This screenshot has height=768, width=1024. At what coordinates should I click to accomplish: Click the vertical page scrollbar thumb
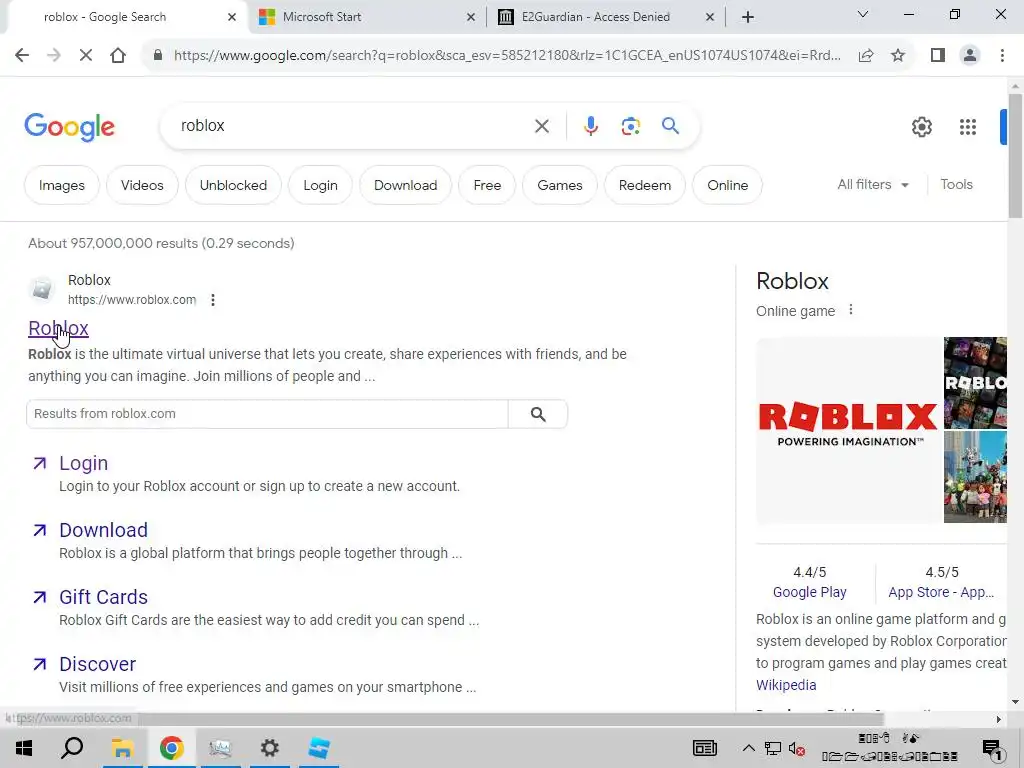pyautogui.click(x=1015, y=155)
